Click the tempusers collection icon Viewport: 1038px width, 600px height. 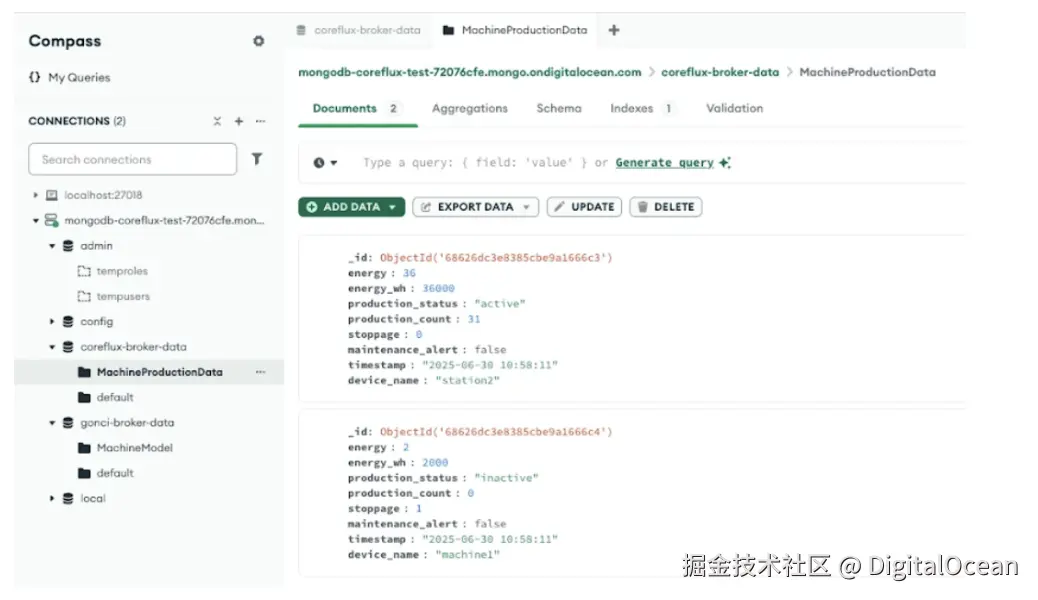coord(84,296)
